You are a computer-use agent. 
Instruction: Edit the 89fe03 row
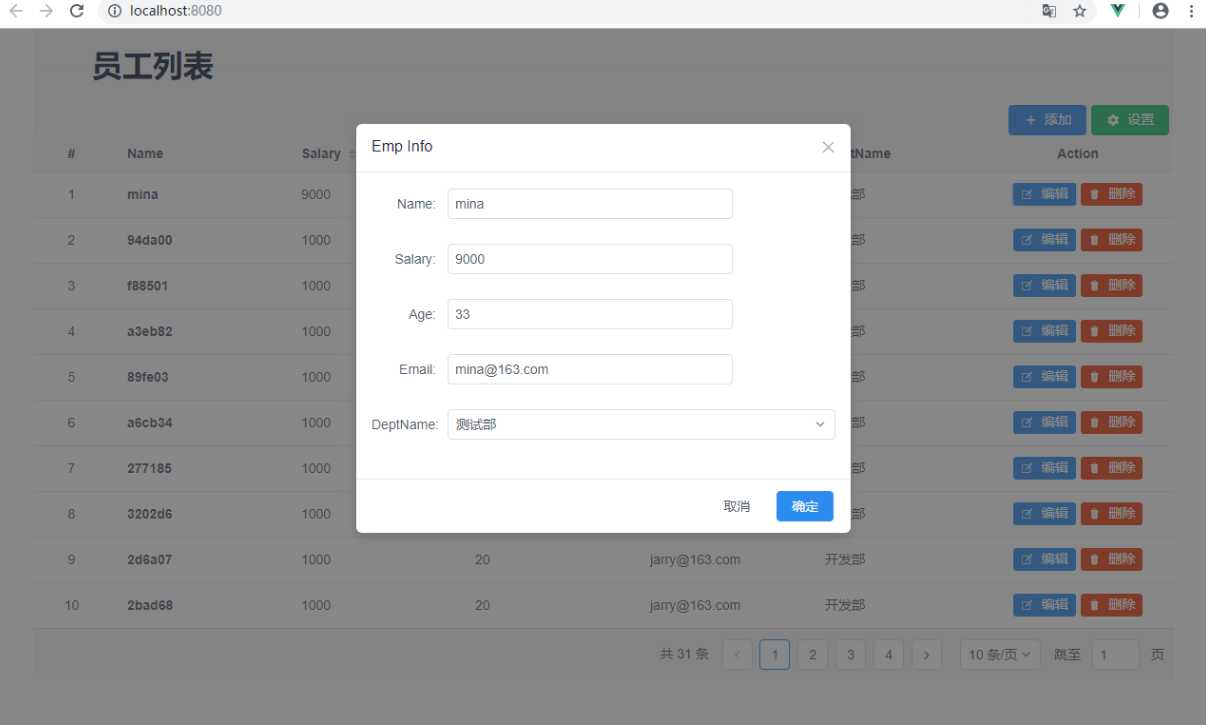click(x=1044, y=377)
